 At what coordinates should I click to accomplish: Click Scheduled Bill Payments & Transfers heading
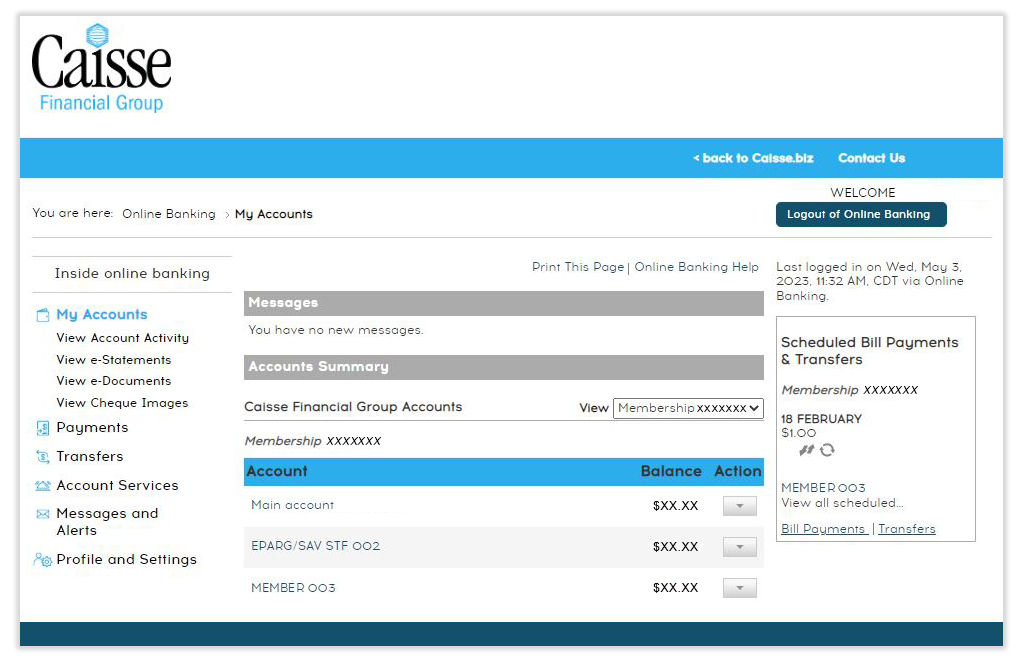tap(870, 351)
